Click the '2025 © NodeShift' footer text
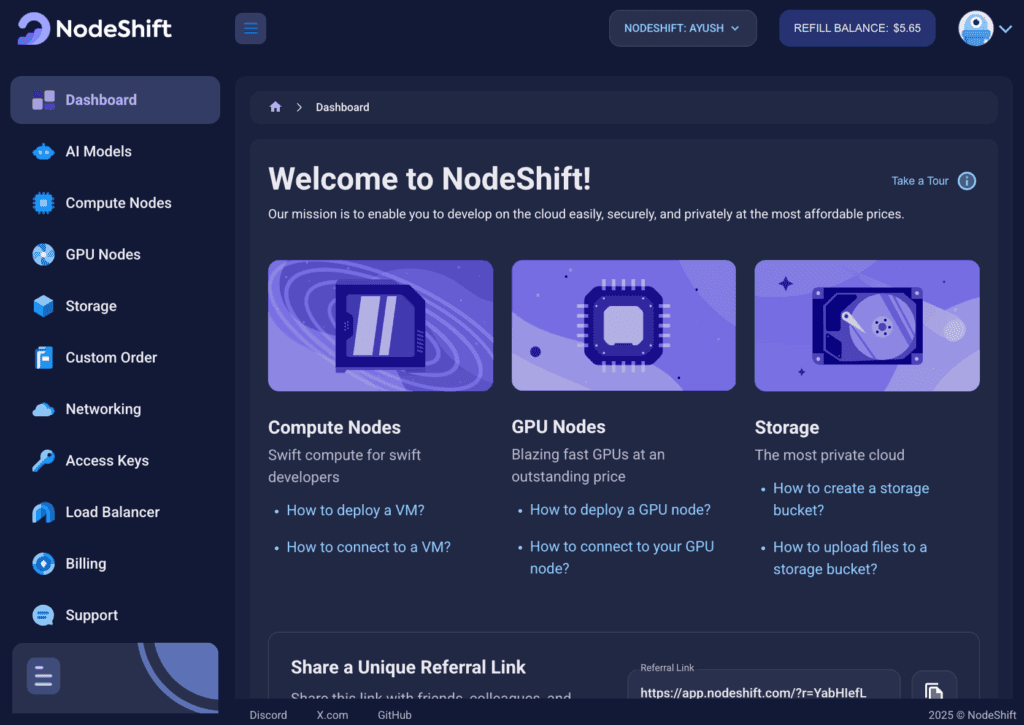 click(x=972, y=715)
